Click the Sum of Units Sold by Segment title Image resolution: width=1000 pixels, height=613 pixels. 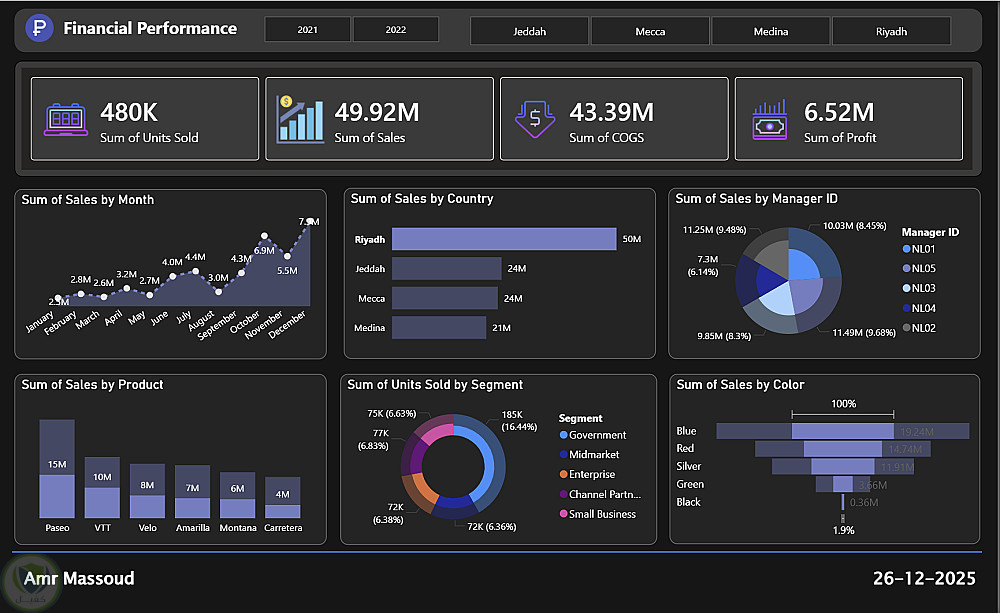(x=435, y=385)
